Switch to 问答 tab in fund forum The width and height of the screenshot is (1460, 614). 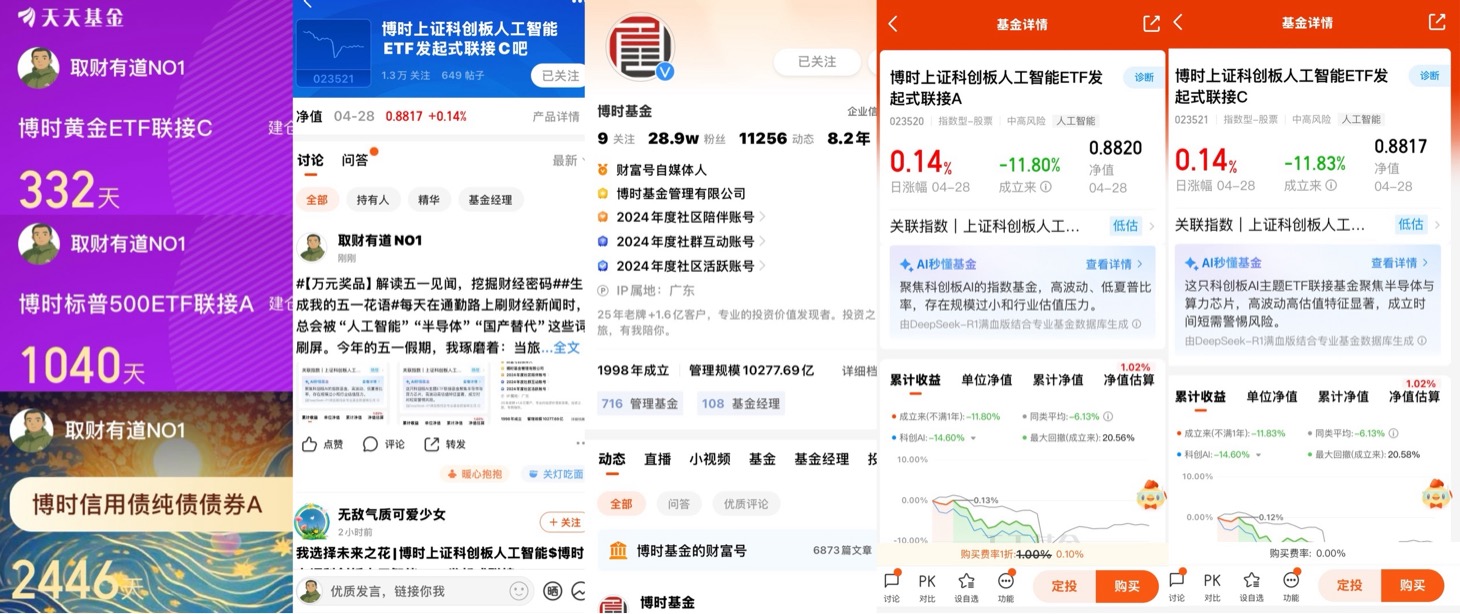click(355, 160)
